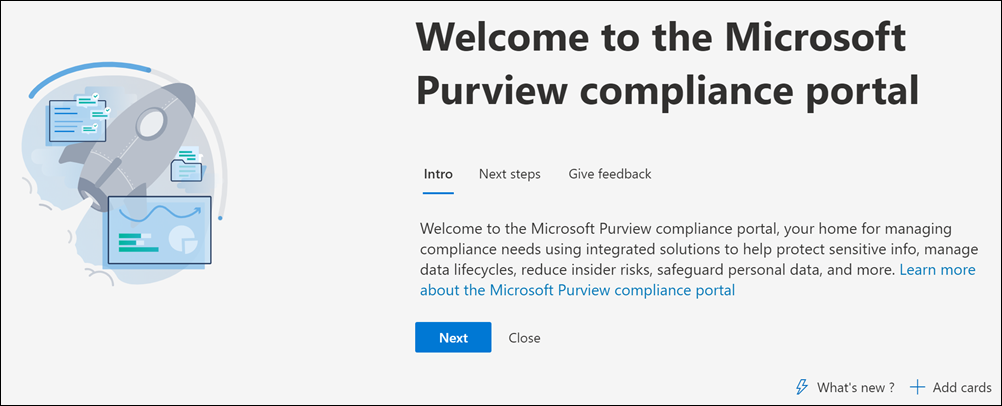
Task: Open the Learn more link
Action: pos(937,270)
